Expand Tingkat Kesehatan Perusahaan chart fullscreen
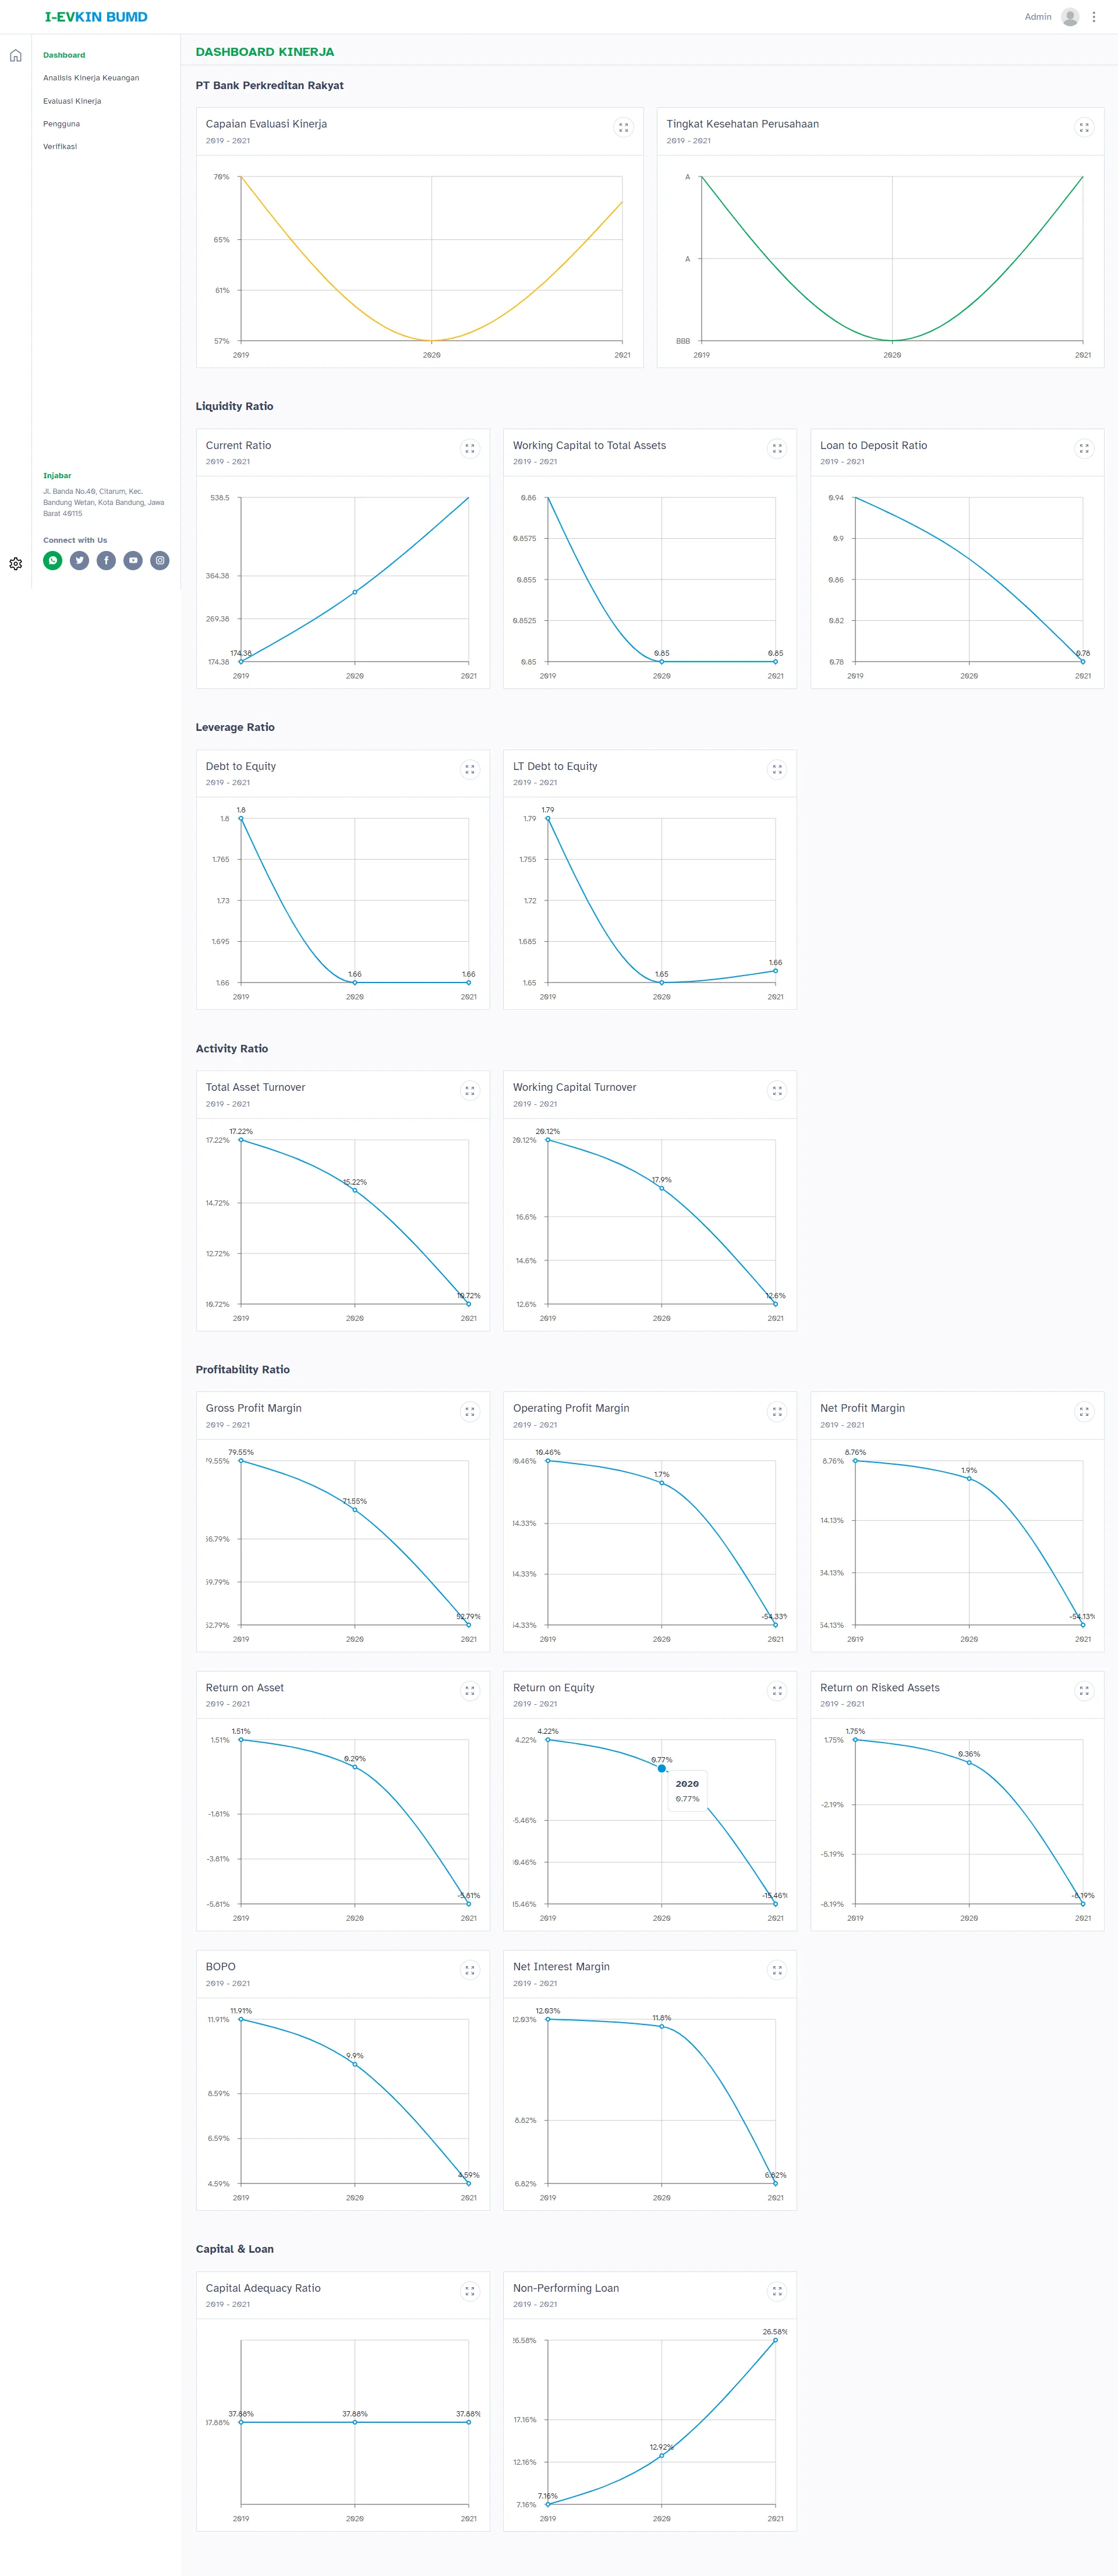Screen dimensions: 1118x2576 coord(1084,128)
